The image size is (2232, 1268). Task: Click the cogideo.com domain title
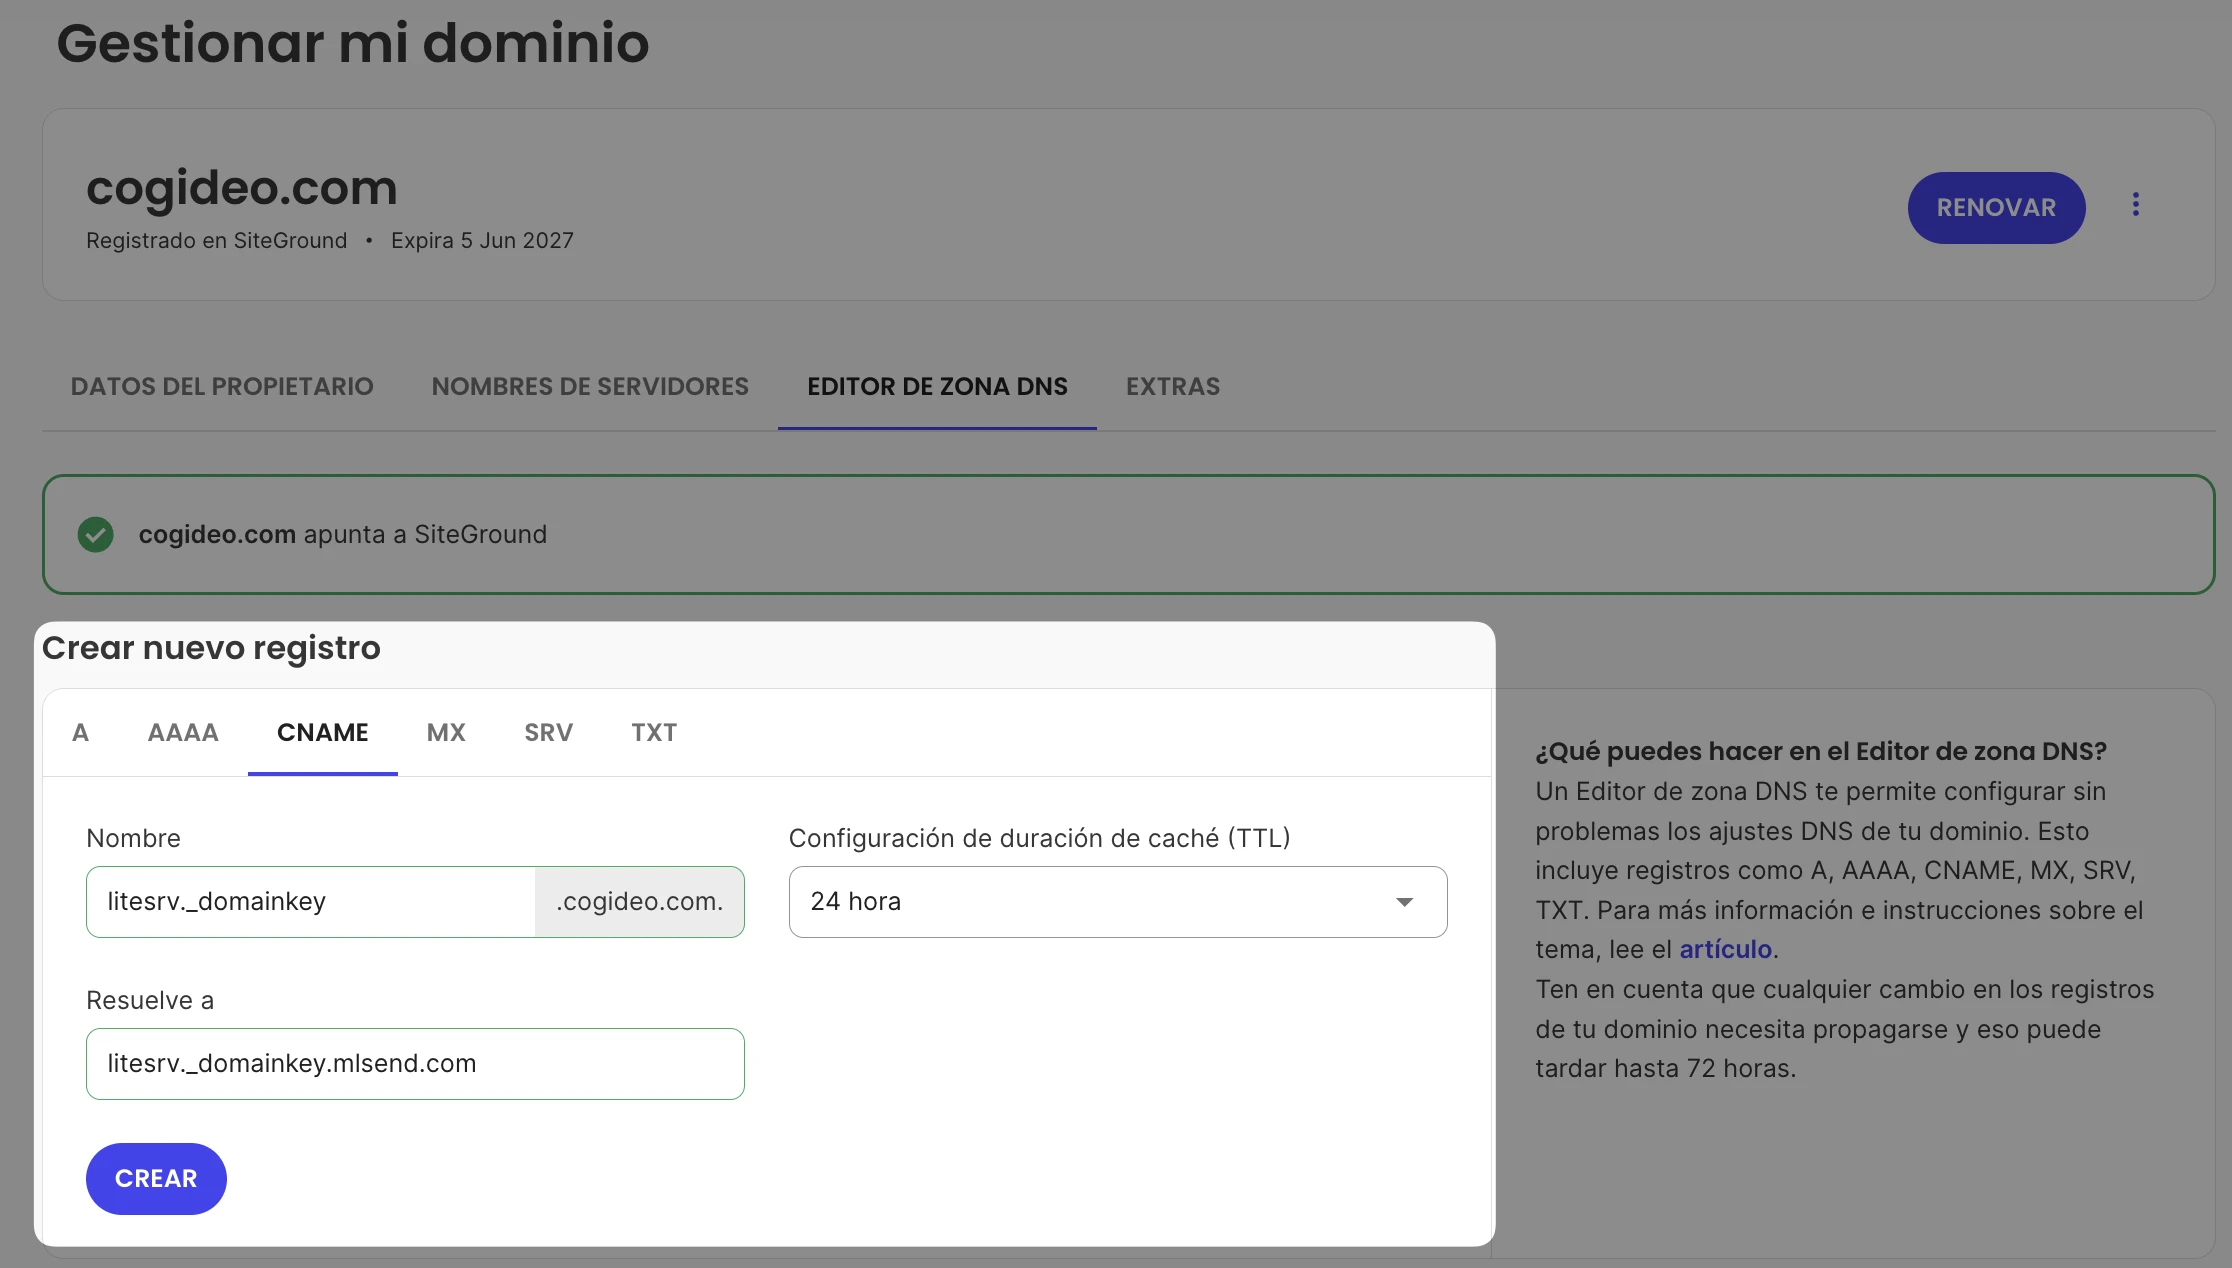(x=242, y=187)
